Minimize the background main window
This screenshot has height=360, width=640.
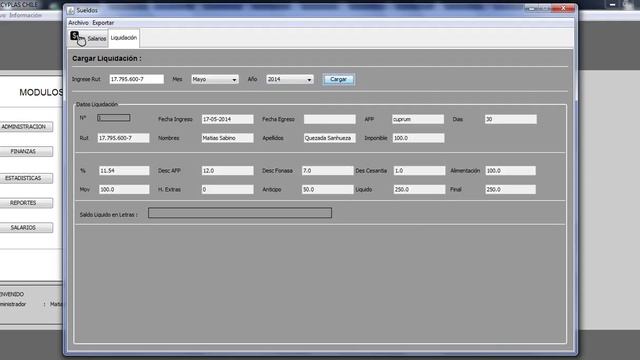pyautogui.click(x=612, y=4)
